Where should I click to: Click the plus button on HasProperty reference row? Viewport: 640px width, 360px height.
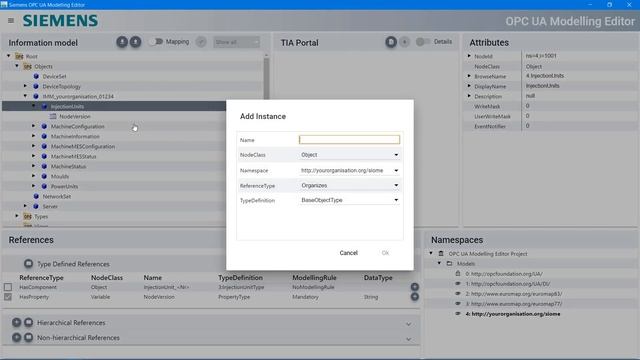coord(415,297)
